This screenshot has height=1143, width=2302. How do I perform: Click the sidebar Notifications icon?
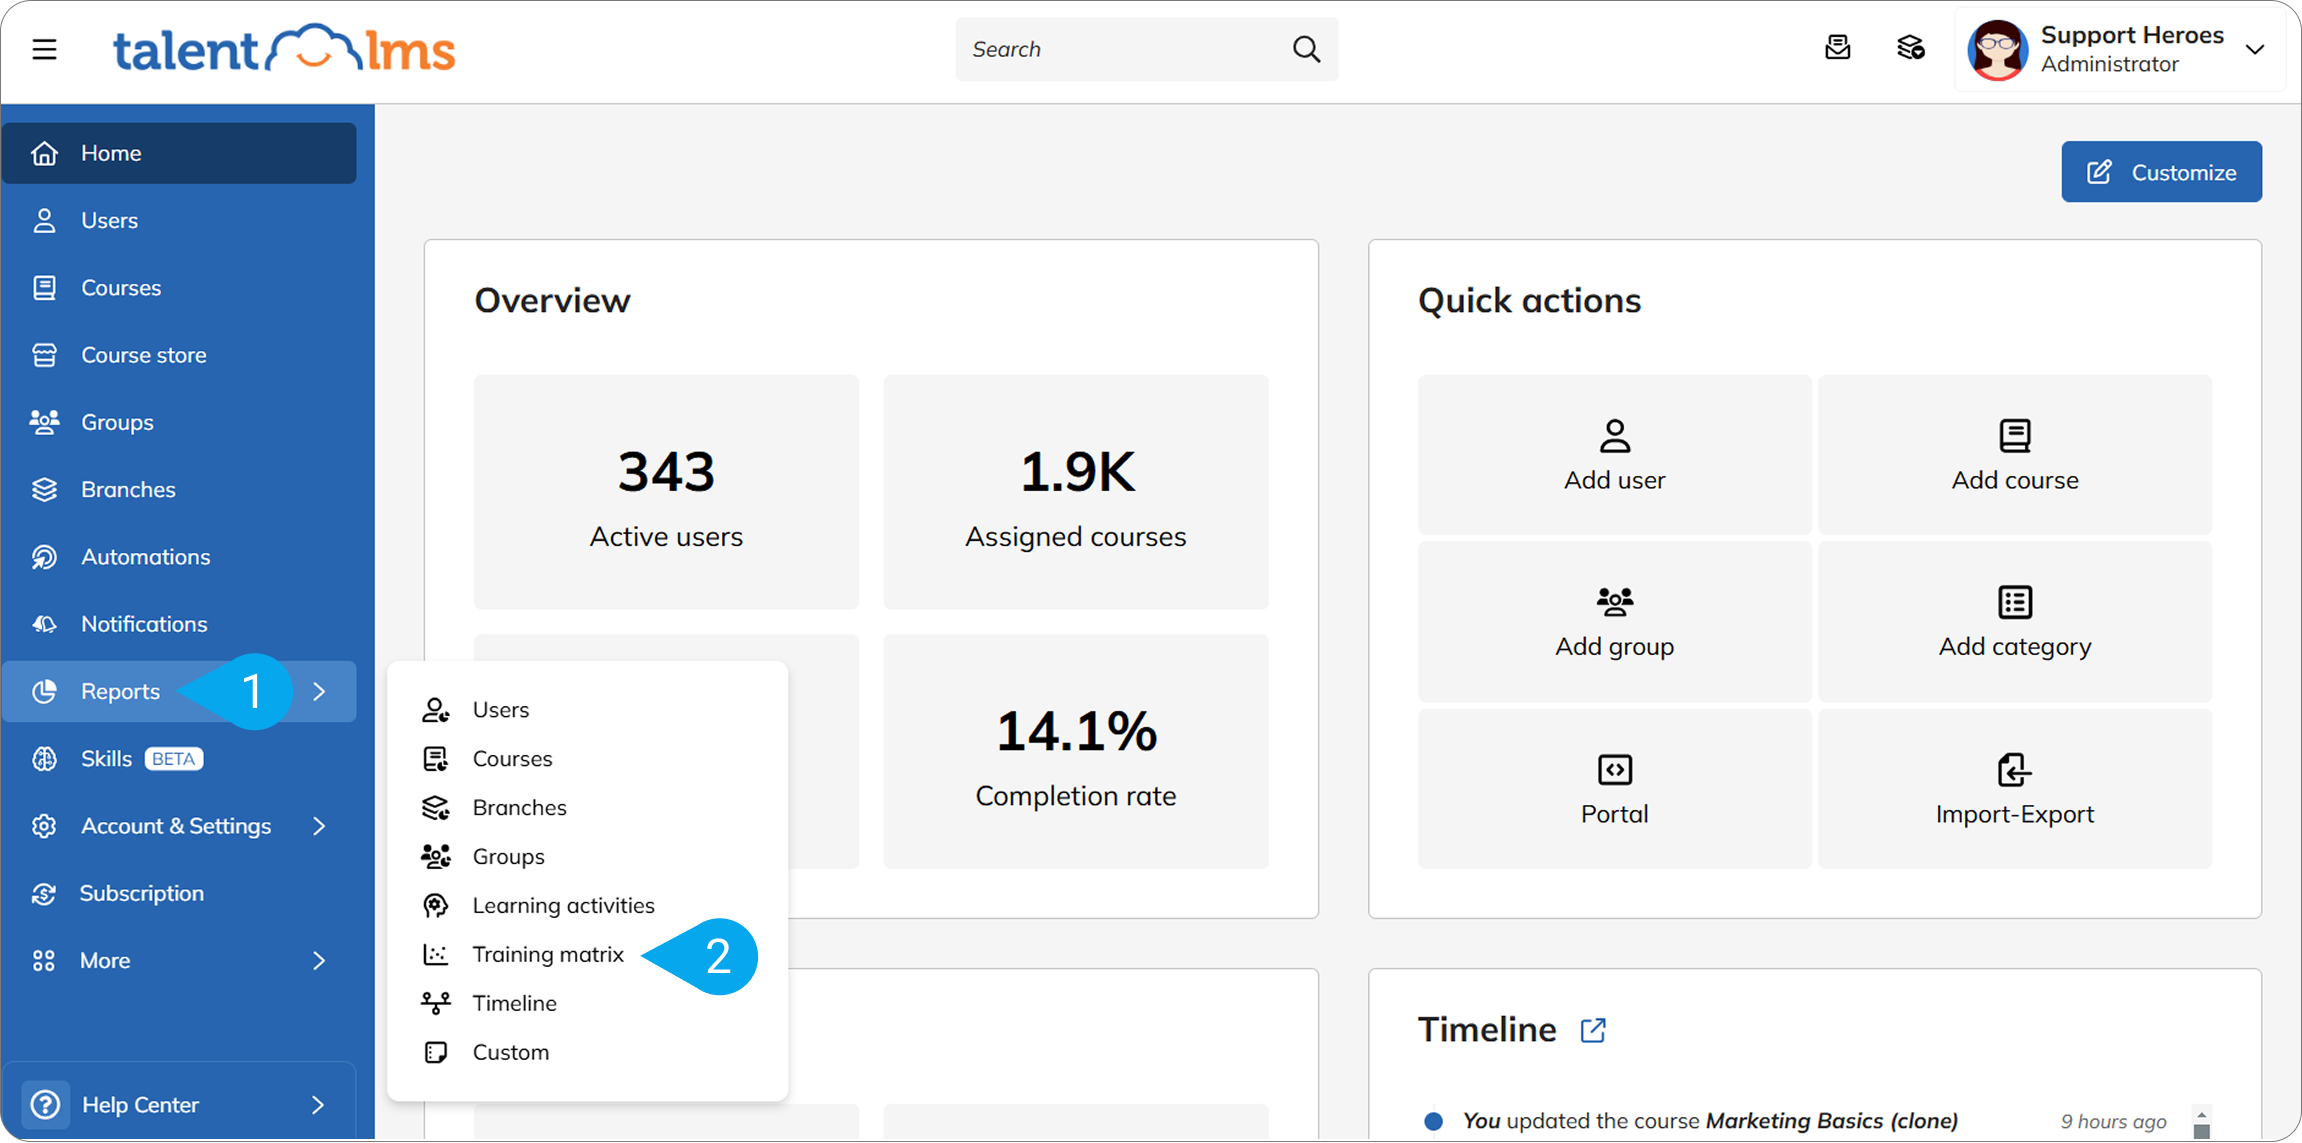tap(44, 623)
